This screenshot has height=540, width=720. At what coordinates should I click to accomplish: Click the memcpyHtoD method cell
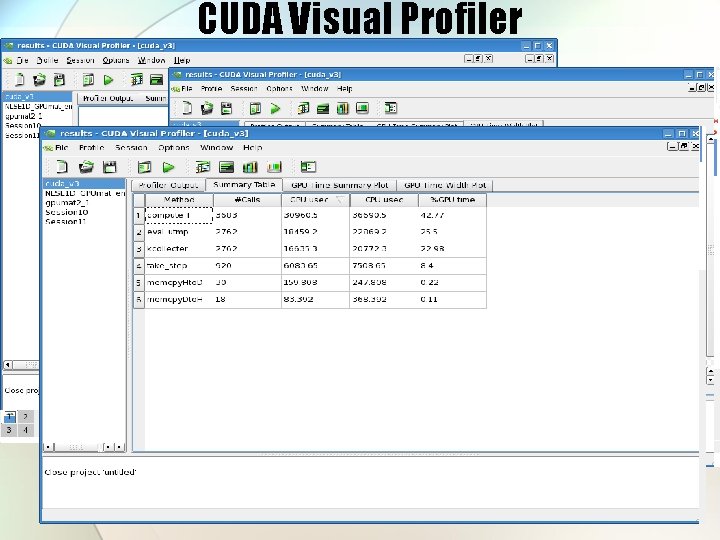179,282
